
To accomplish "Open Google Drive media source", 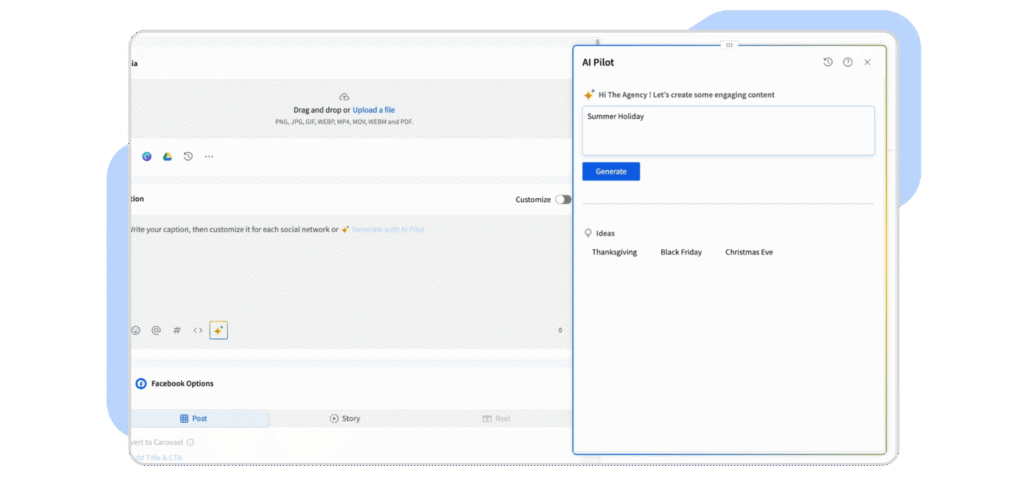I will (x=167, y=157).
